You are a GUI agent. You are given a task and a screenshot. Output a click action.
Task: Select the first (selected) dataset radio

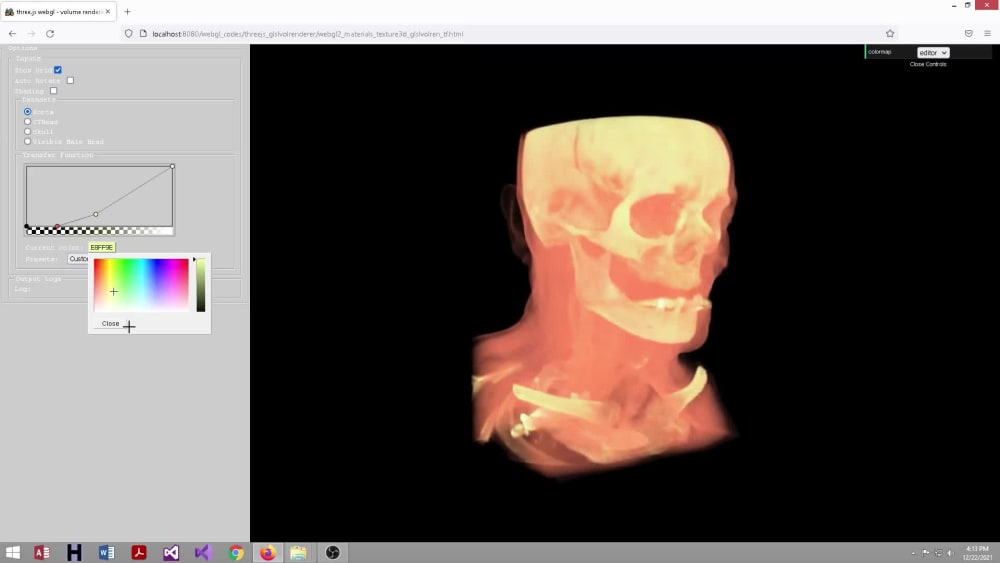[27, 112]
